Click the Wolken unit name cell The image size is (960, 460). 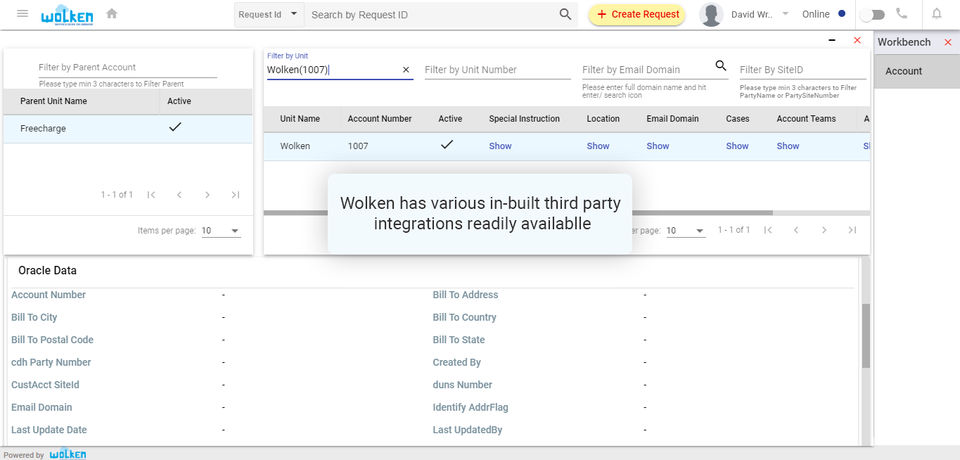point(295,146)
